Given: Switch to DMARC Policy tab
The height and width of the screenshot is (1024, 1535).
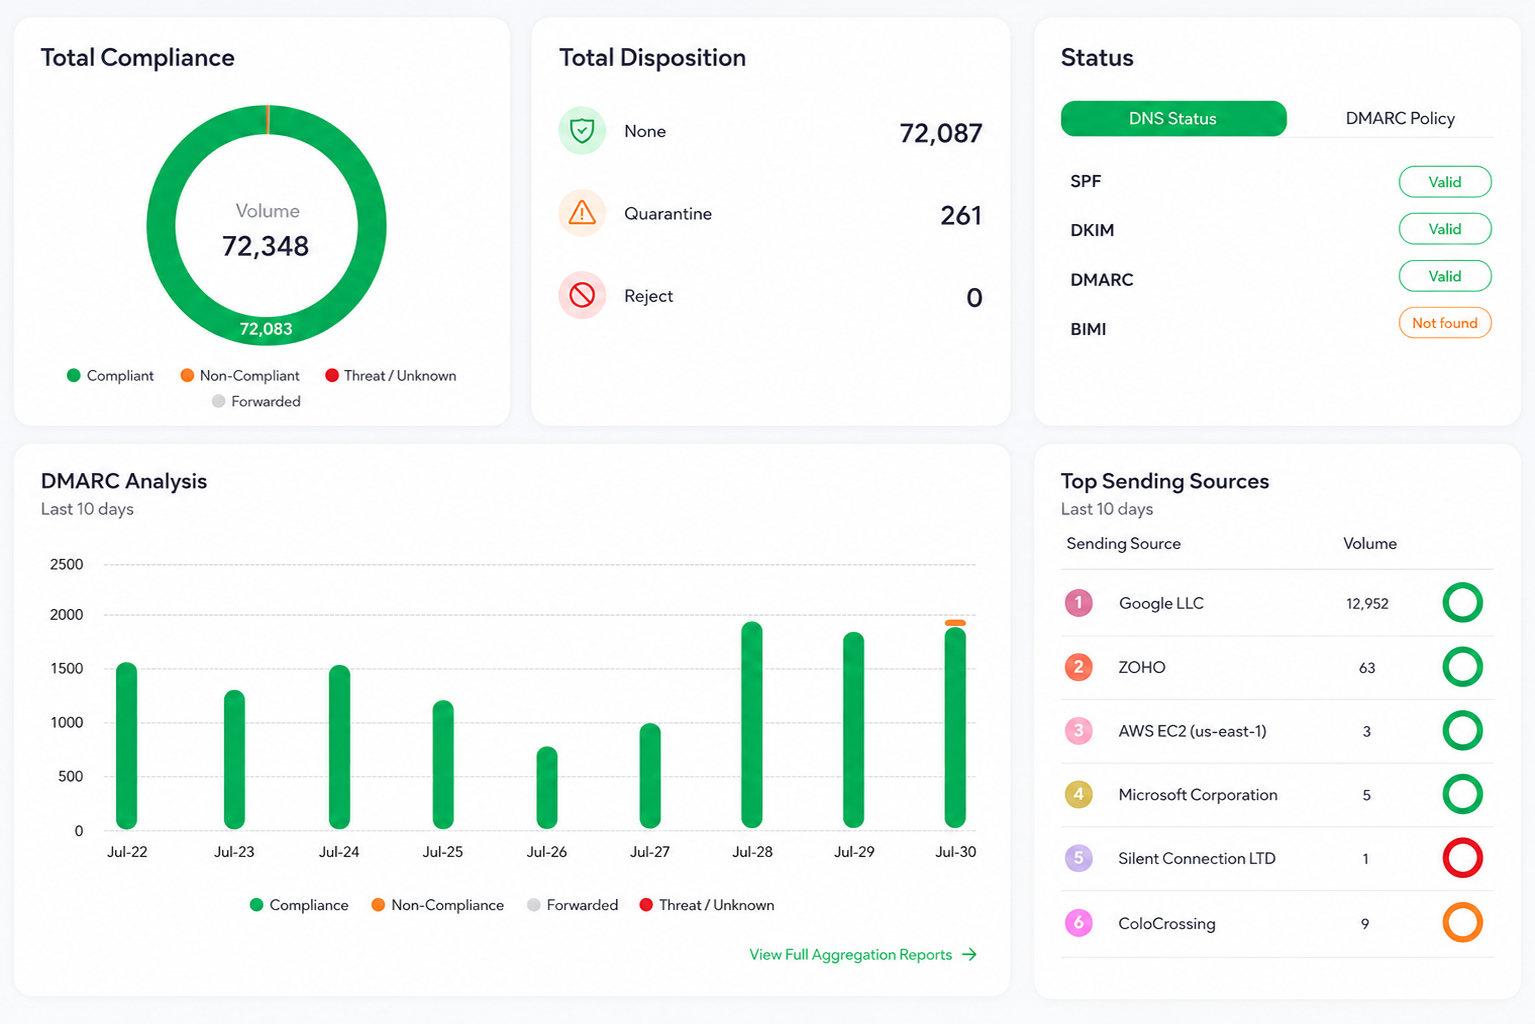Looking at the screenshot, I should pyautogui.click(x=1399, y=118).
